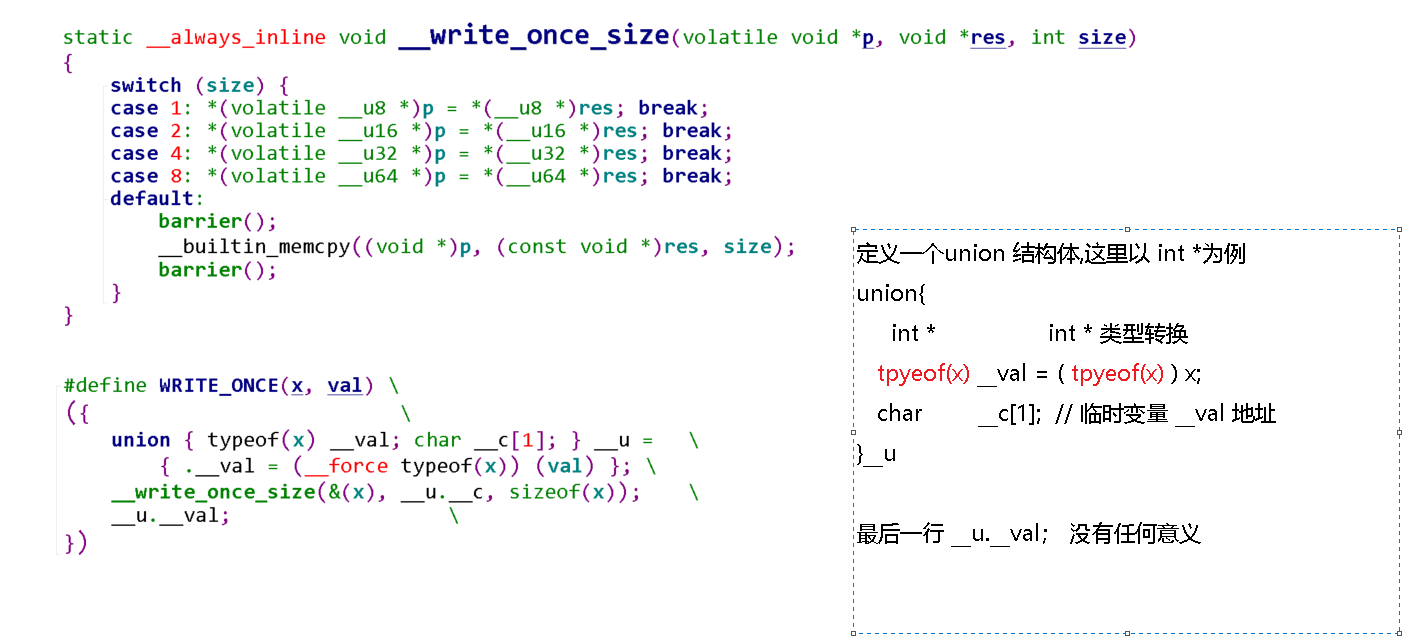Click 'int size' parameter in function signature
Image resolution: width=1407 pixels, height=639 pixels.
(x=1079, y=38)
